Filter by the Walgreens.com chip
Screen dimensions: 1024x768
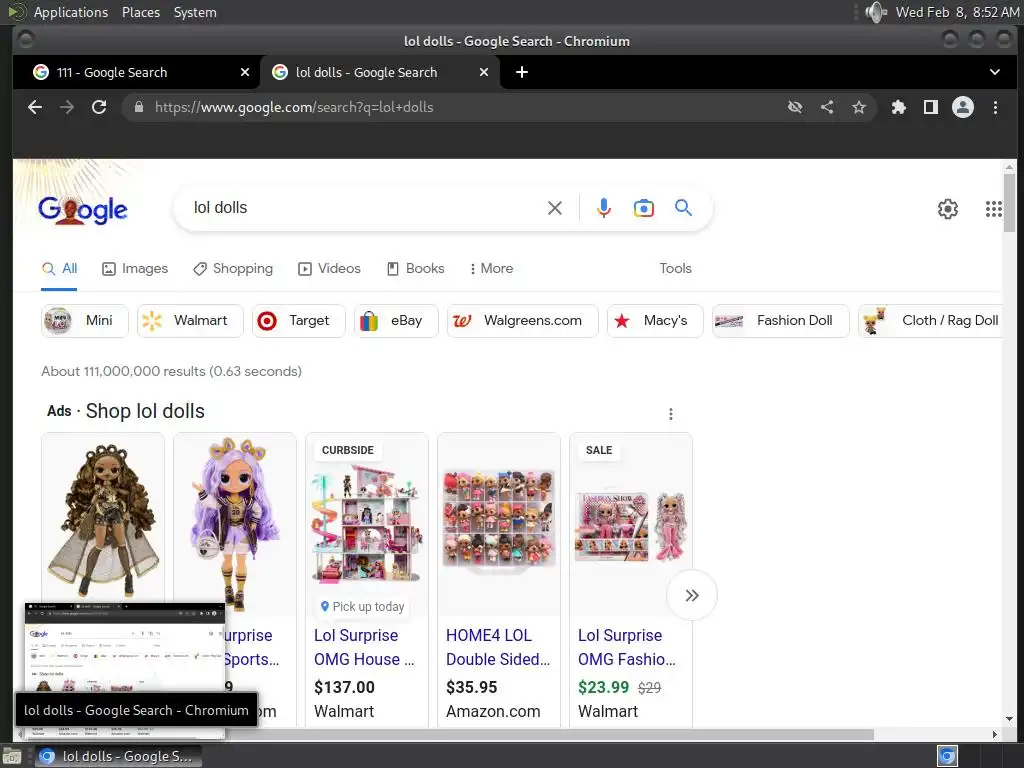522,321
